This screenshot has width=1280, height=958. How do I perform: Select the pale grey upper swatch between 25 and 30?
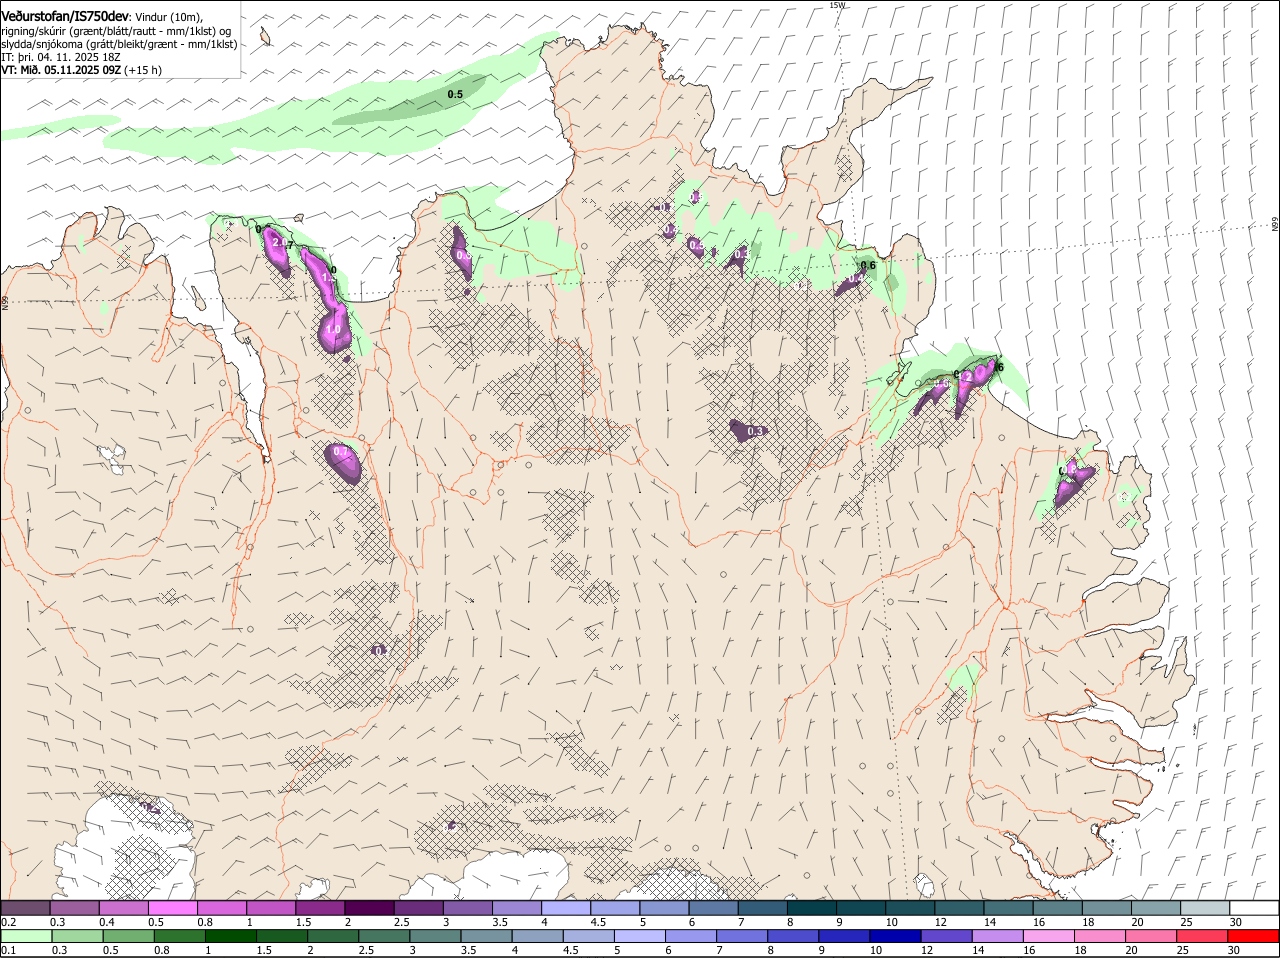(x=1206, y=908)
